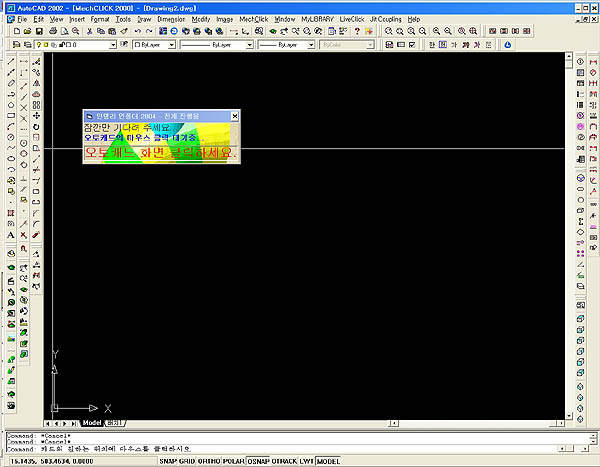Switch to the Model tab
The width and height of the screenshot is (600, 467).
pos(92,423)
